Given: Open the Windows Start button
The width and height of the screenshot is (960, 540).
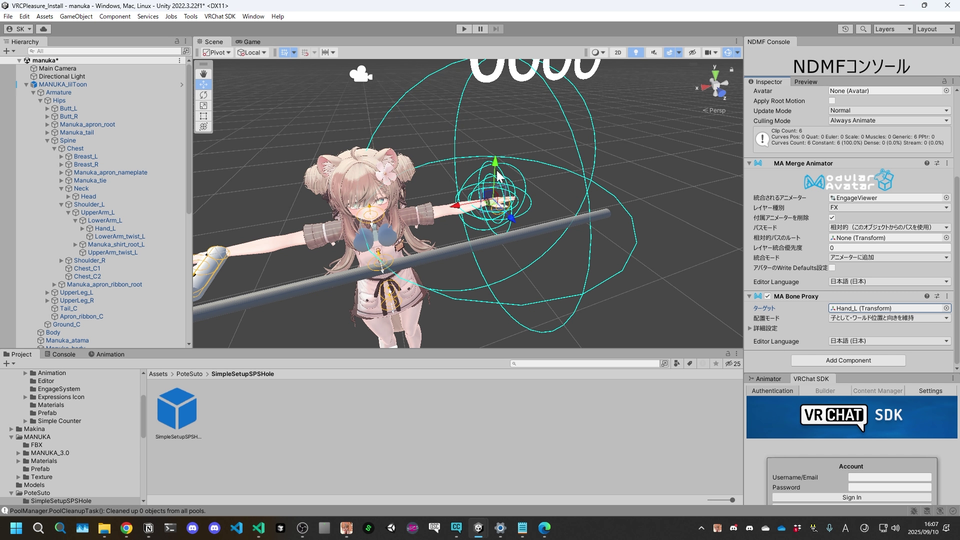Looking at the screenshot, I should [x=16, y=528].
